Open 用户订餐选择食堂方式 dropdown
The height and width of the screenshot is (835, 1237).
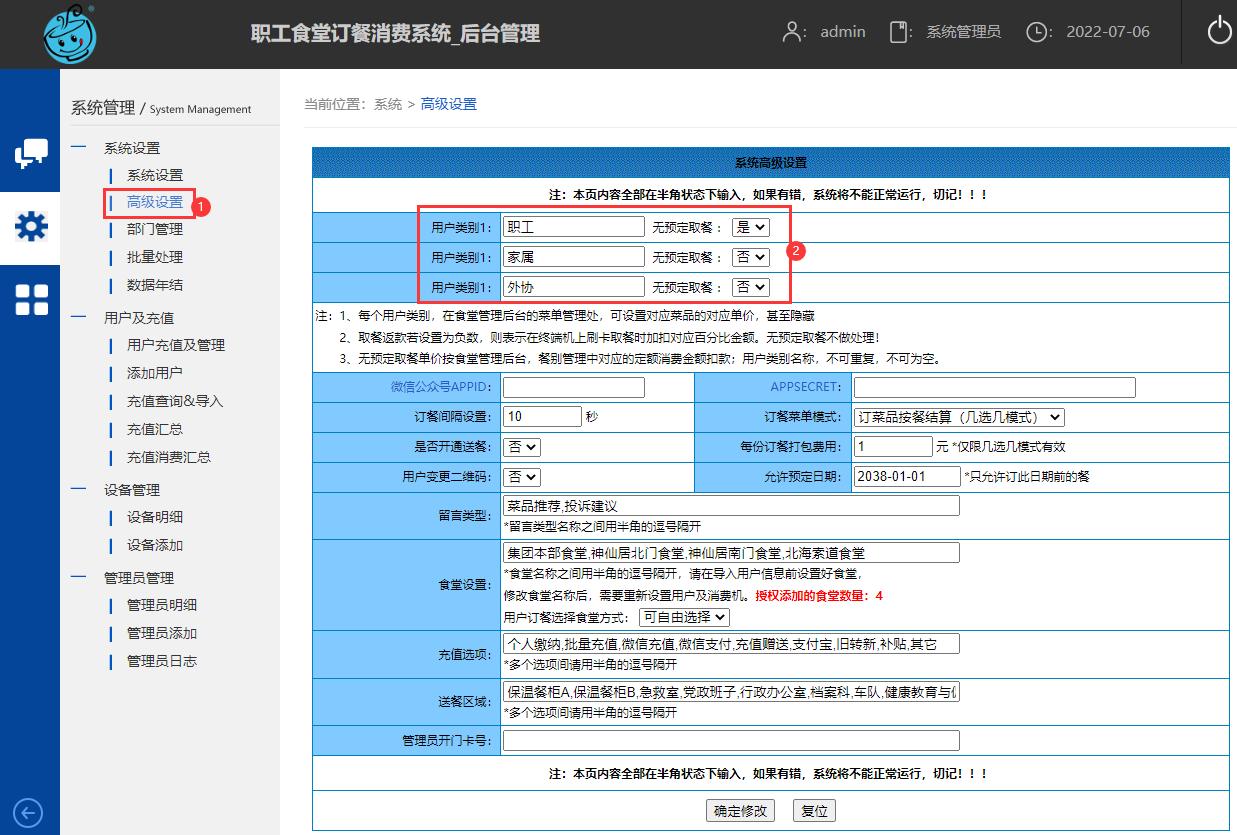[685, 617]
